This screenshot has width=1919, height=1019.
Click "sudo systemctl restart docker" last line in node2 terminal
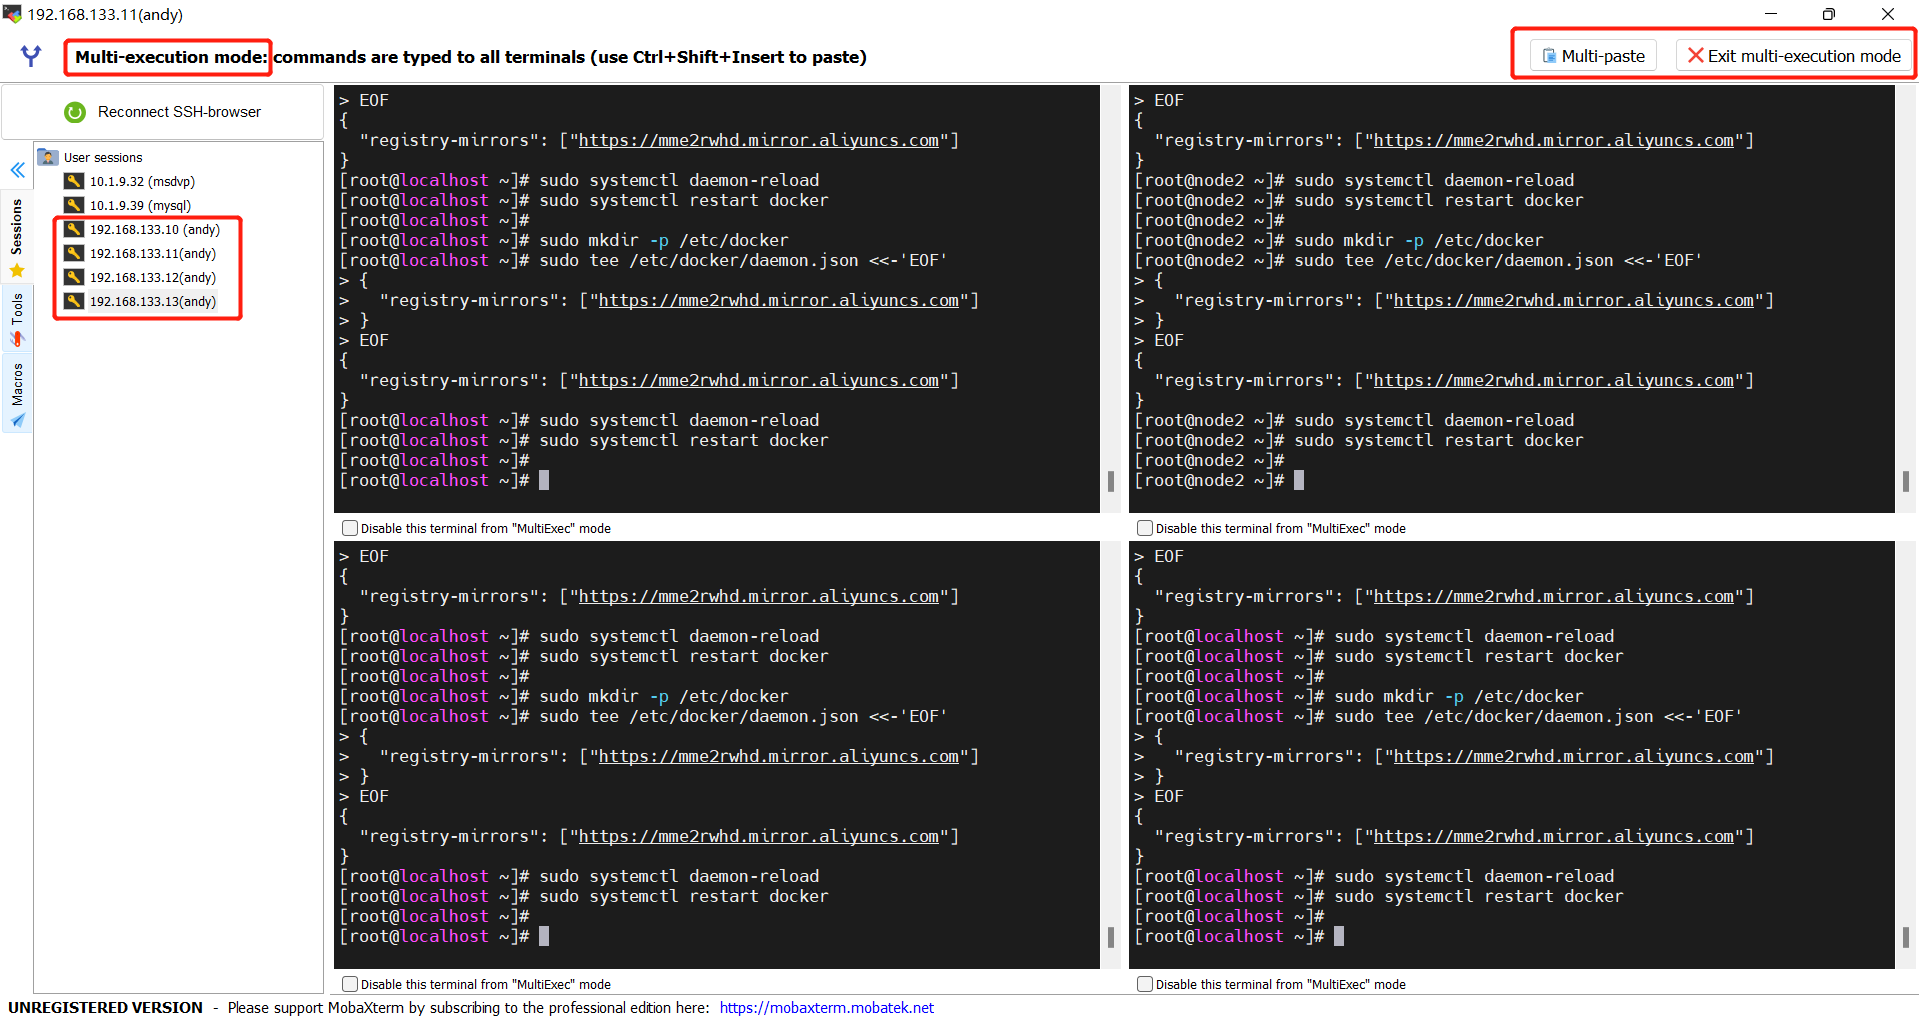(x=1438, y=440)
